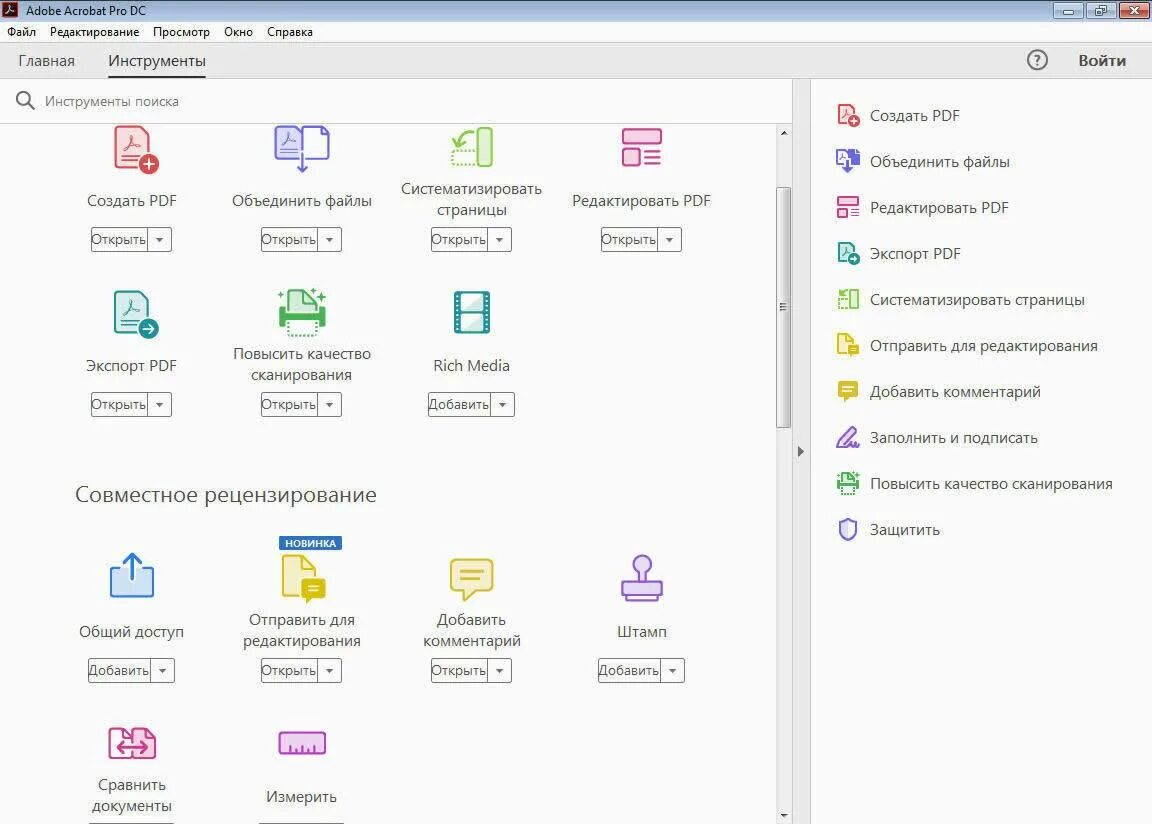Click Открыть button under Создать PDF
Viewport: 1152px width, 824px height.
(x=119, y=239)
